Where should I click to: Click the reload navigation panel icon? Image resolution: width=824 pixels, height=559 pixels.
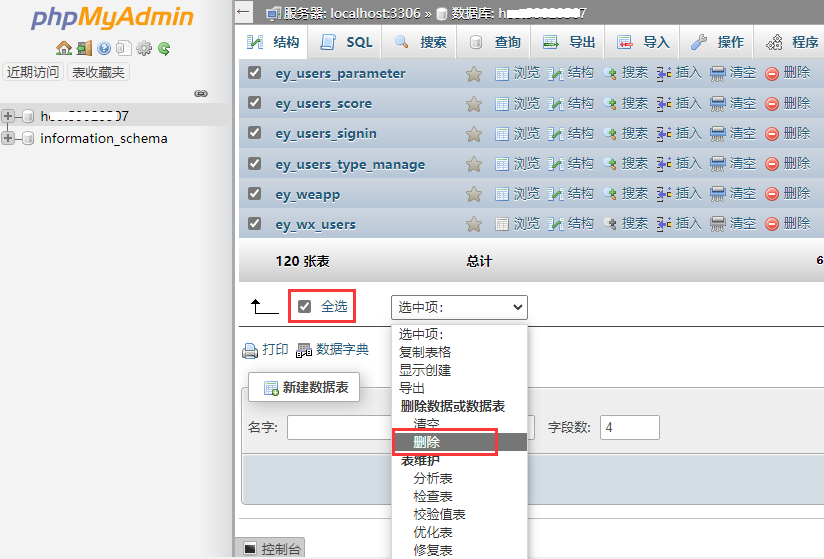[x=164, y=48]
